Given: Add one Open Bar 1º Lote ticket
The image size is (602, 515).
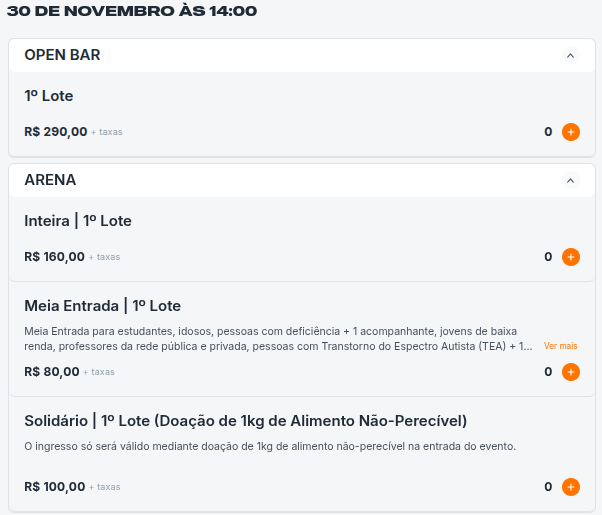Looking at the screenshot, I should tap(571, 132).
